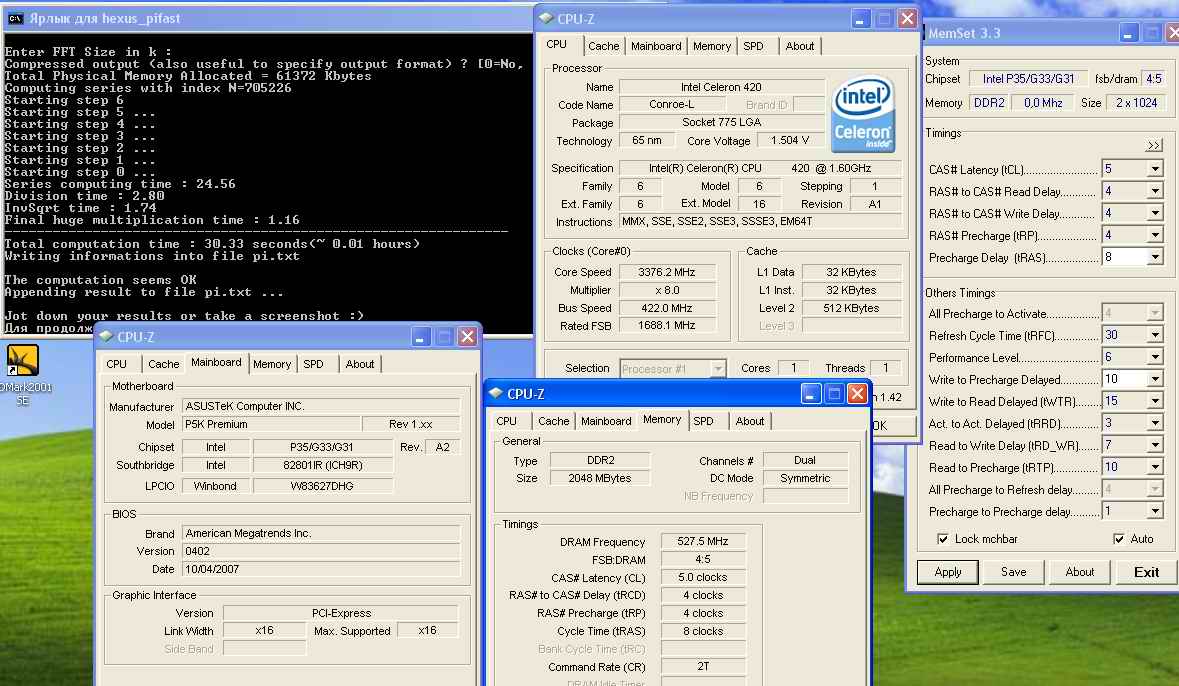Click the Level 2 cache 512 KBytes value
This screenshot has width=1179, height=686.
[851, 308]
